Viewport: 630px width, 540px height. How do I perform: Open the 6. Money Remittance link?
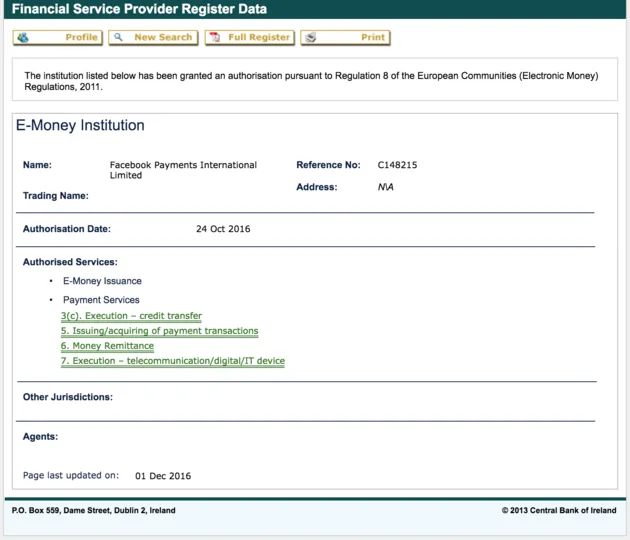(107, 346)
